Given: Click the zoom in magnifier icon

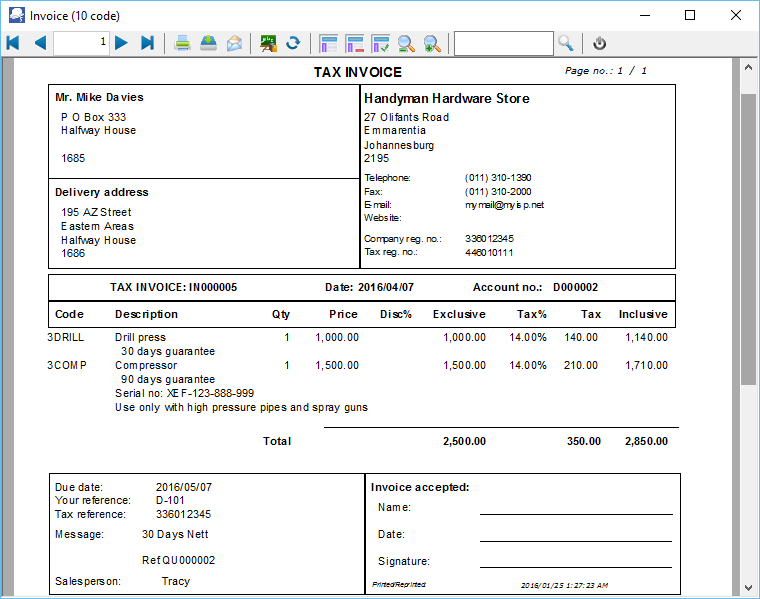Looking at the screenshot, I should click(x=432, y=43).
